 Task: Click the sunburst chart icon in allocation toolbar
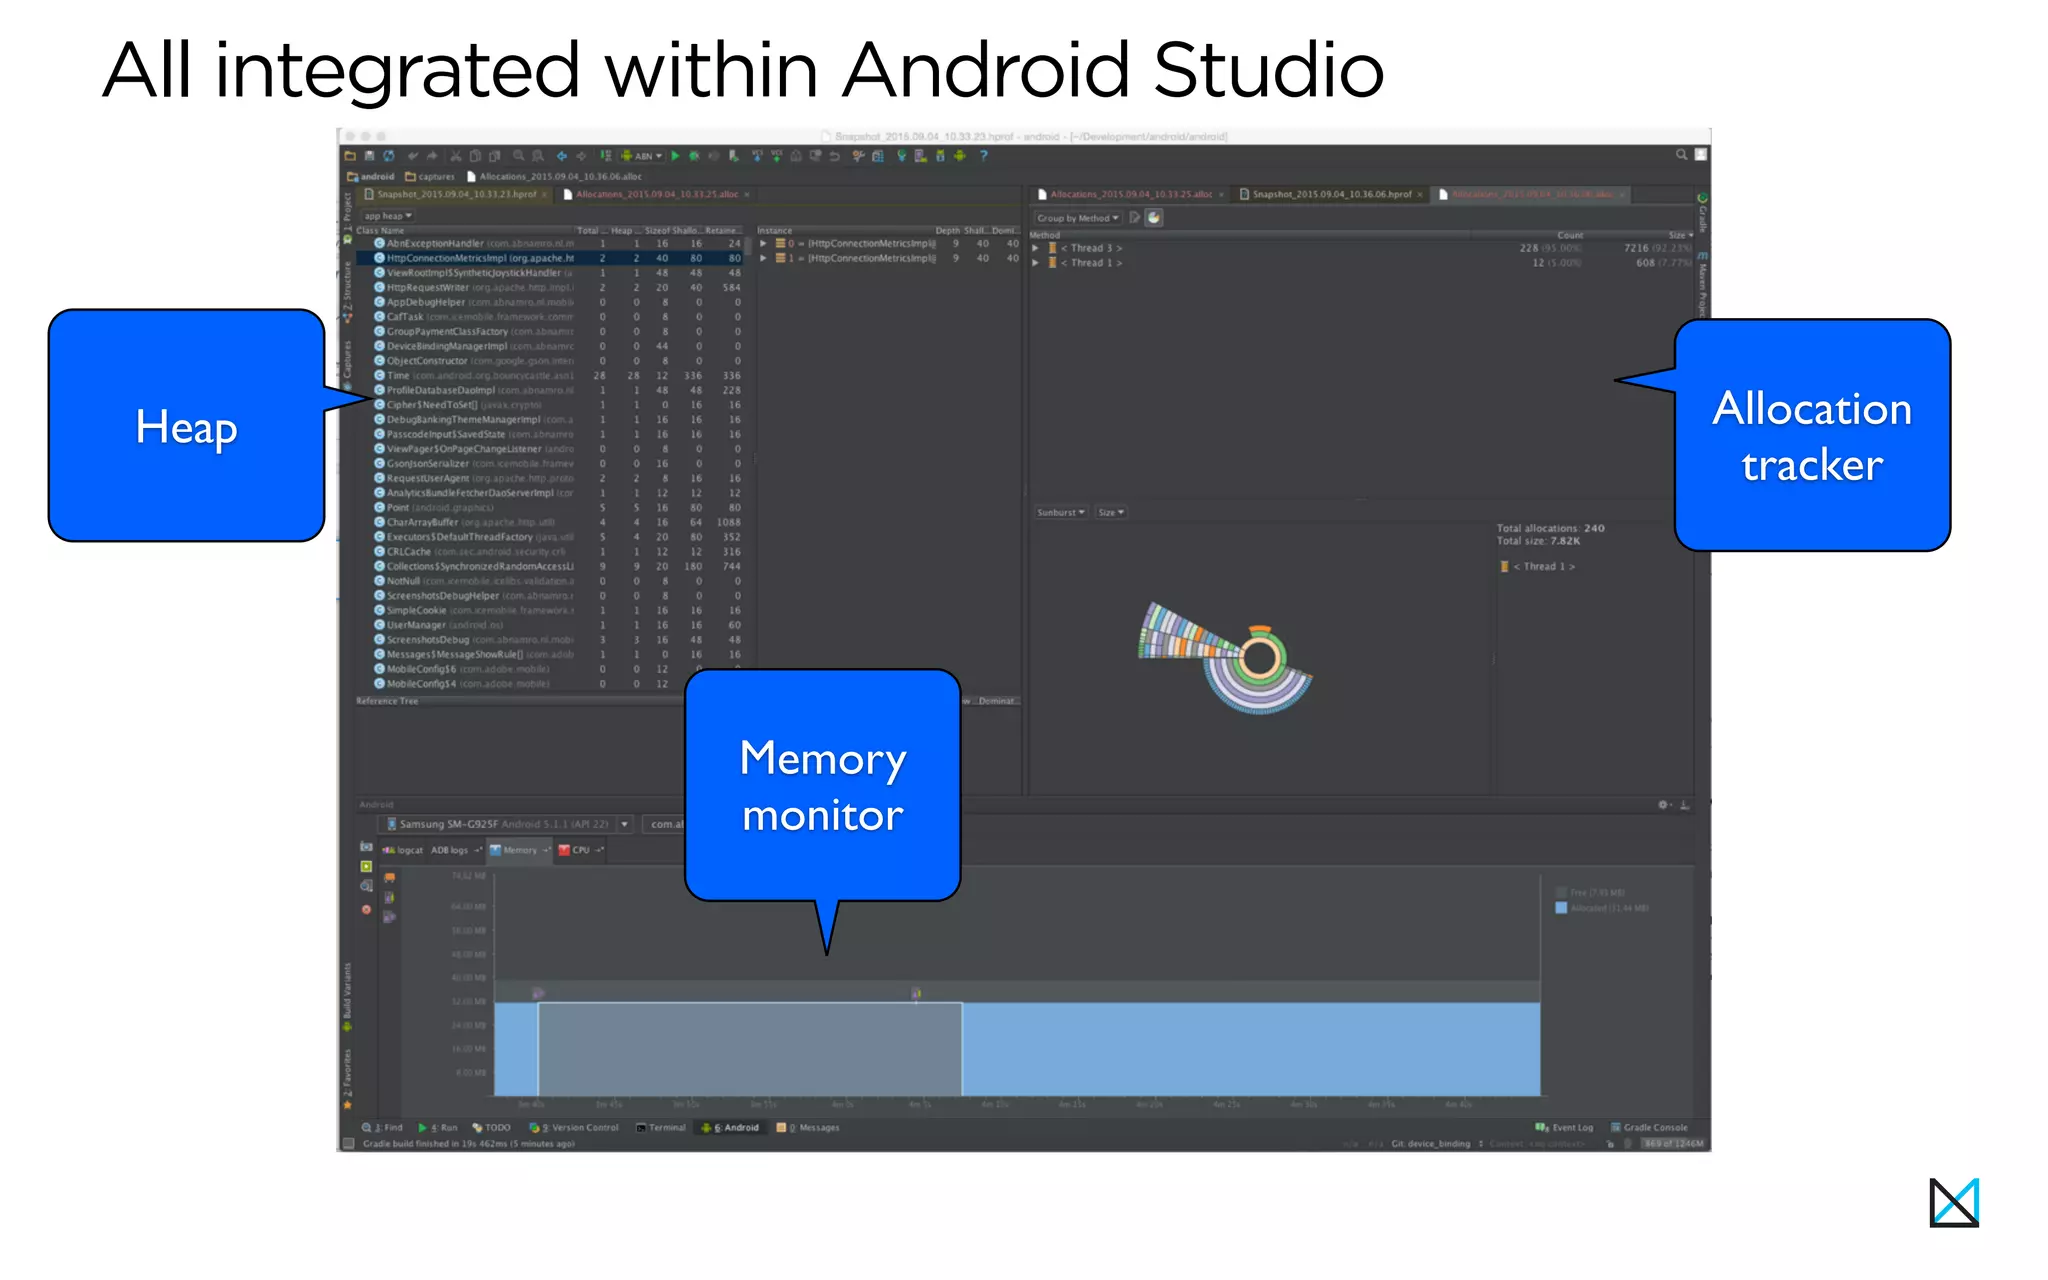(x=1154, y=218)
